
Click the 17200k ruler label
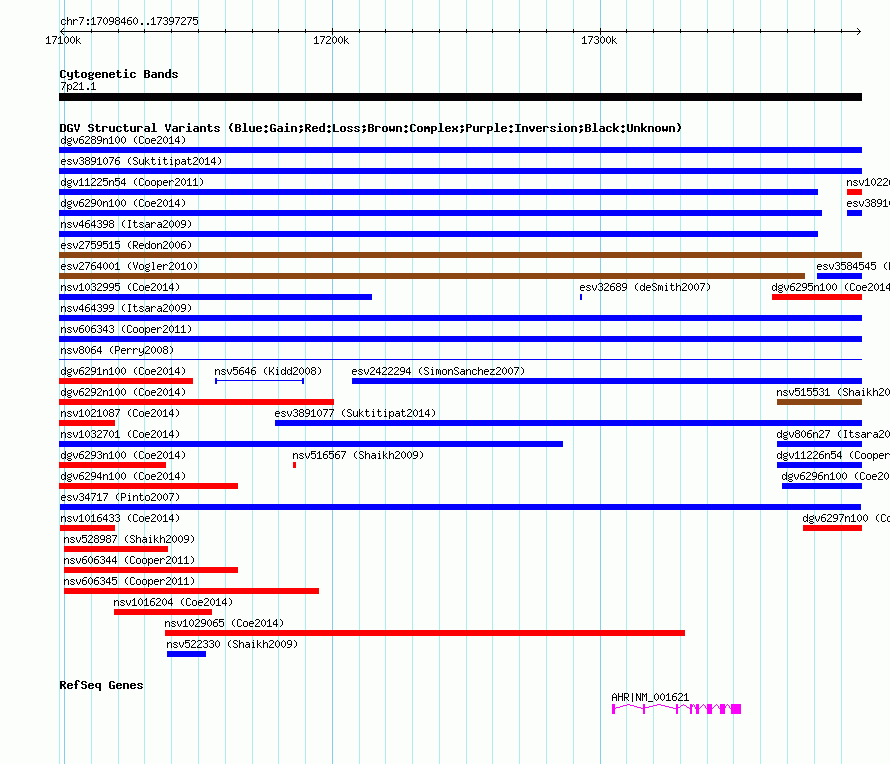click(331, 40)
